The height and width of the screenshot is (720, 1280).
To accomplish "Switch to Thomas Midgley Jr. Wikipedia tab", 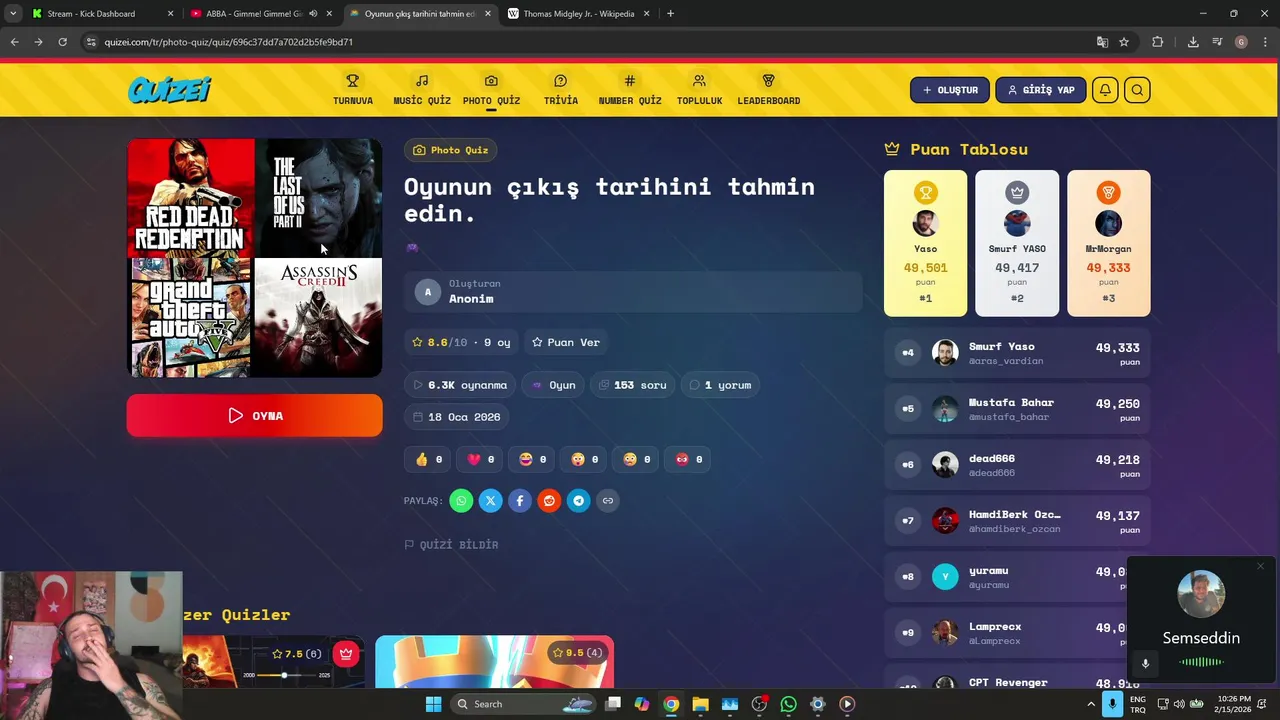I will (x=579, y=14).
